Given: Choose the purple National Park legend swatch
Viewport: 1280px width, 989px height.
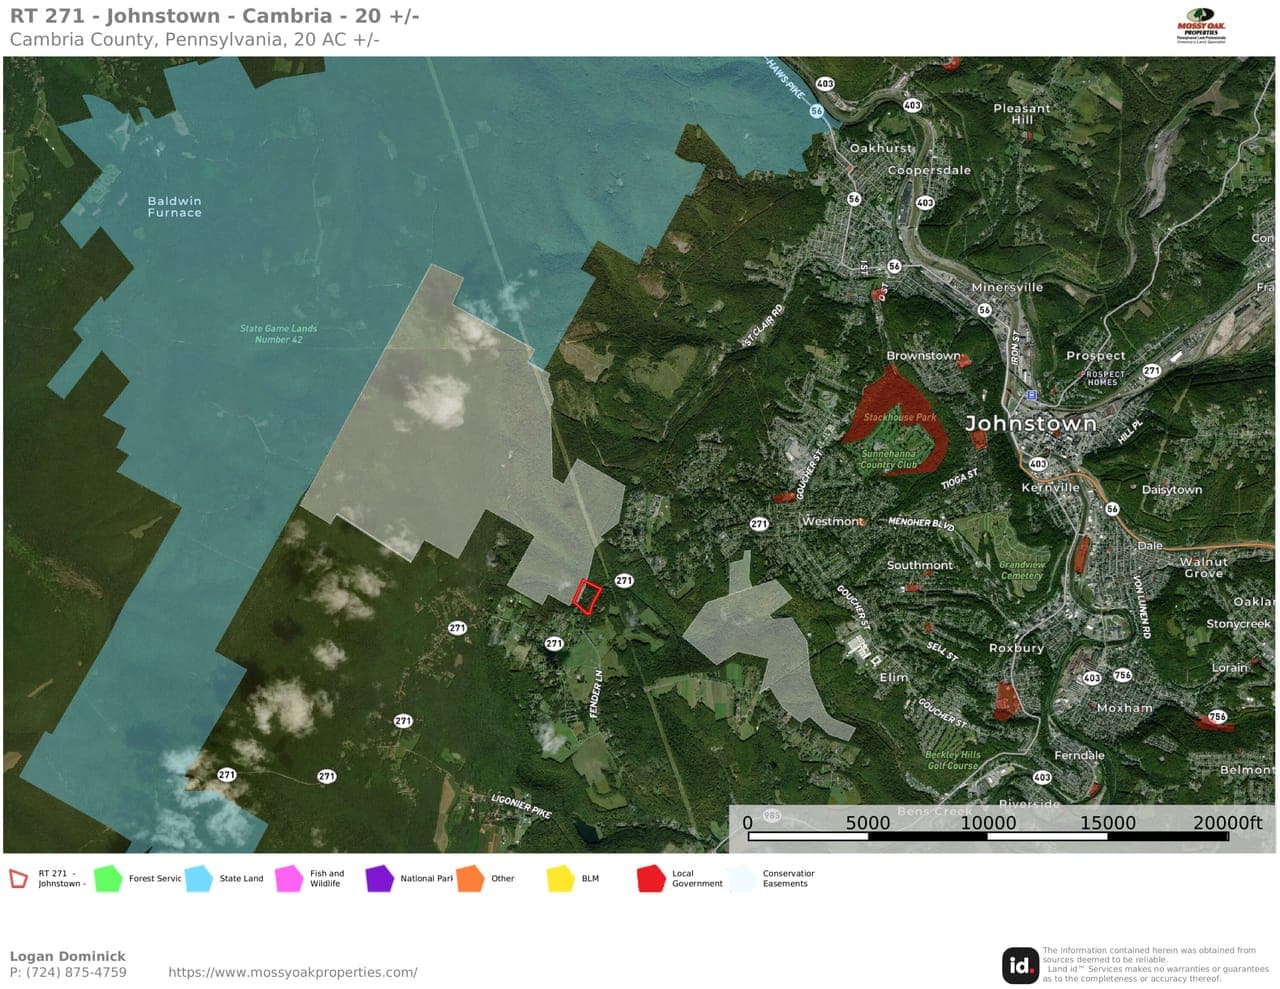Looking at the screenshot, I should point(380,879).
